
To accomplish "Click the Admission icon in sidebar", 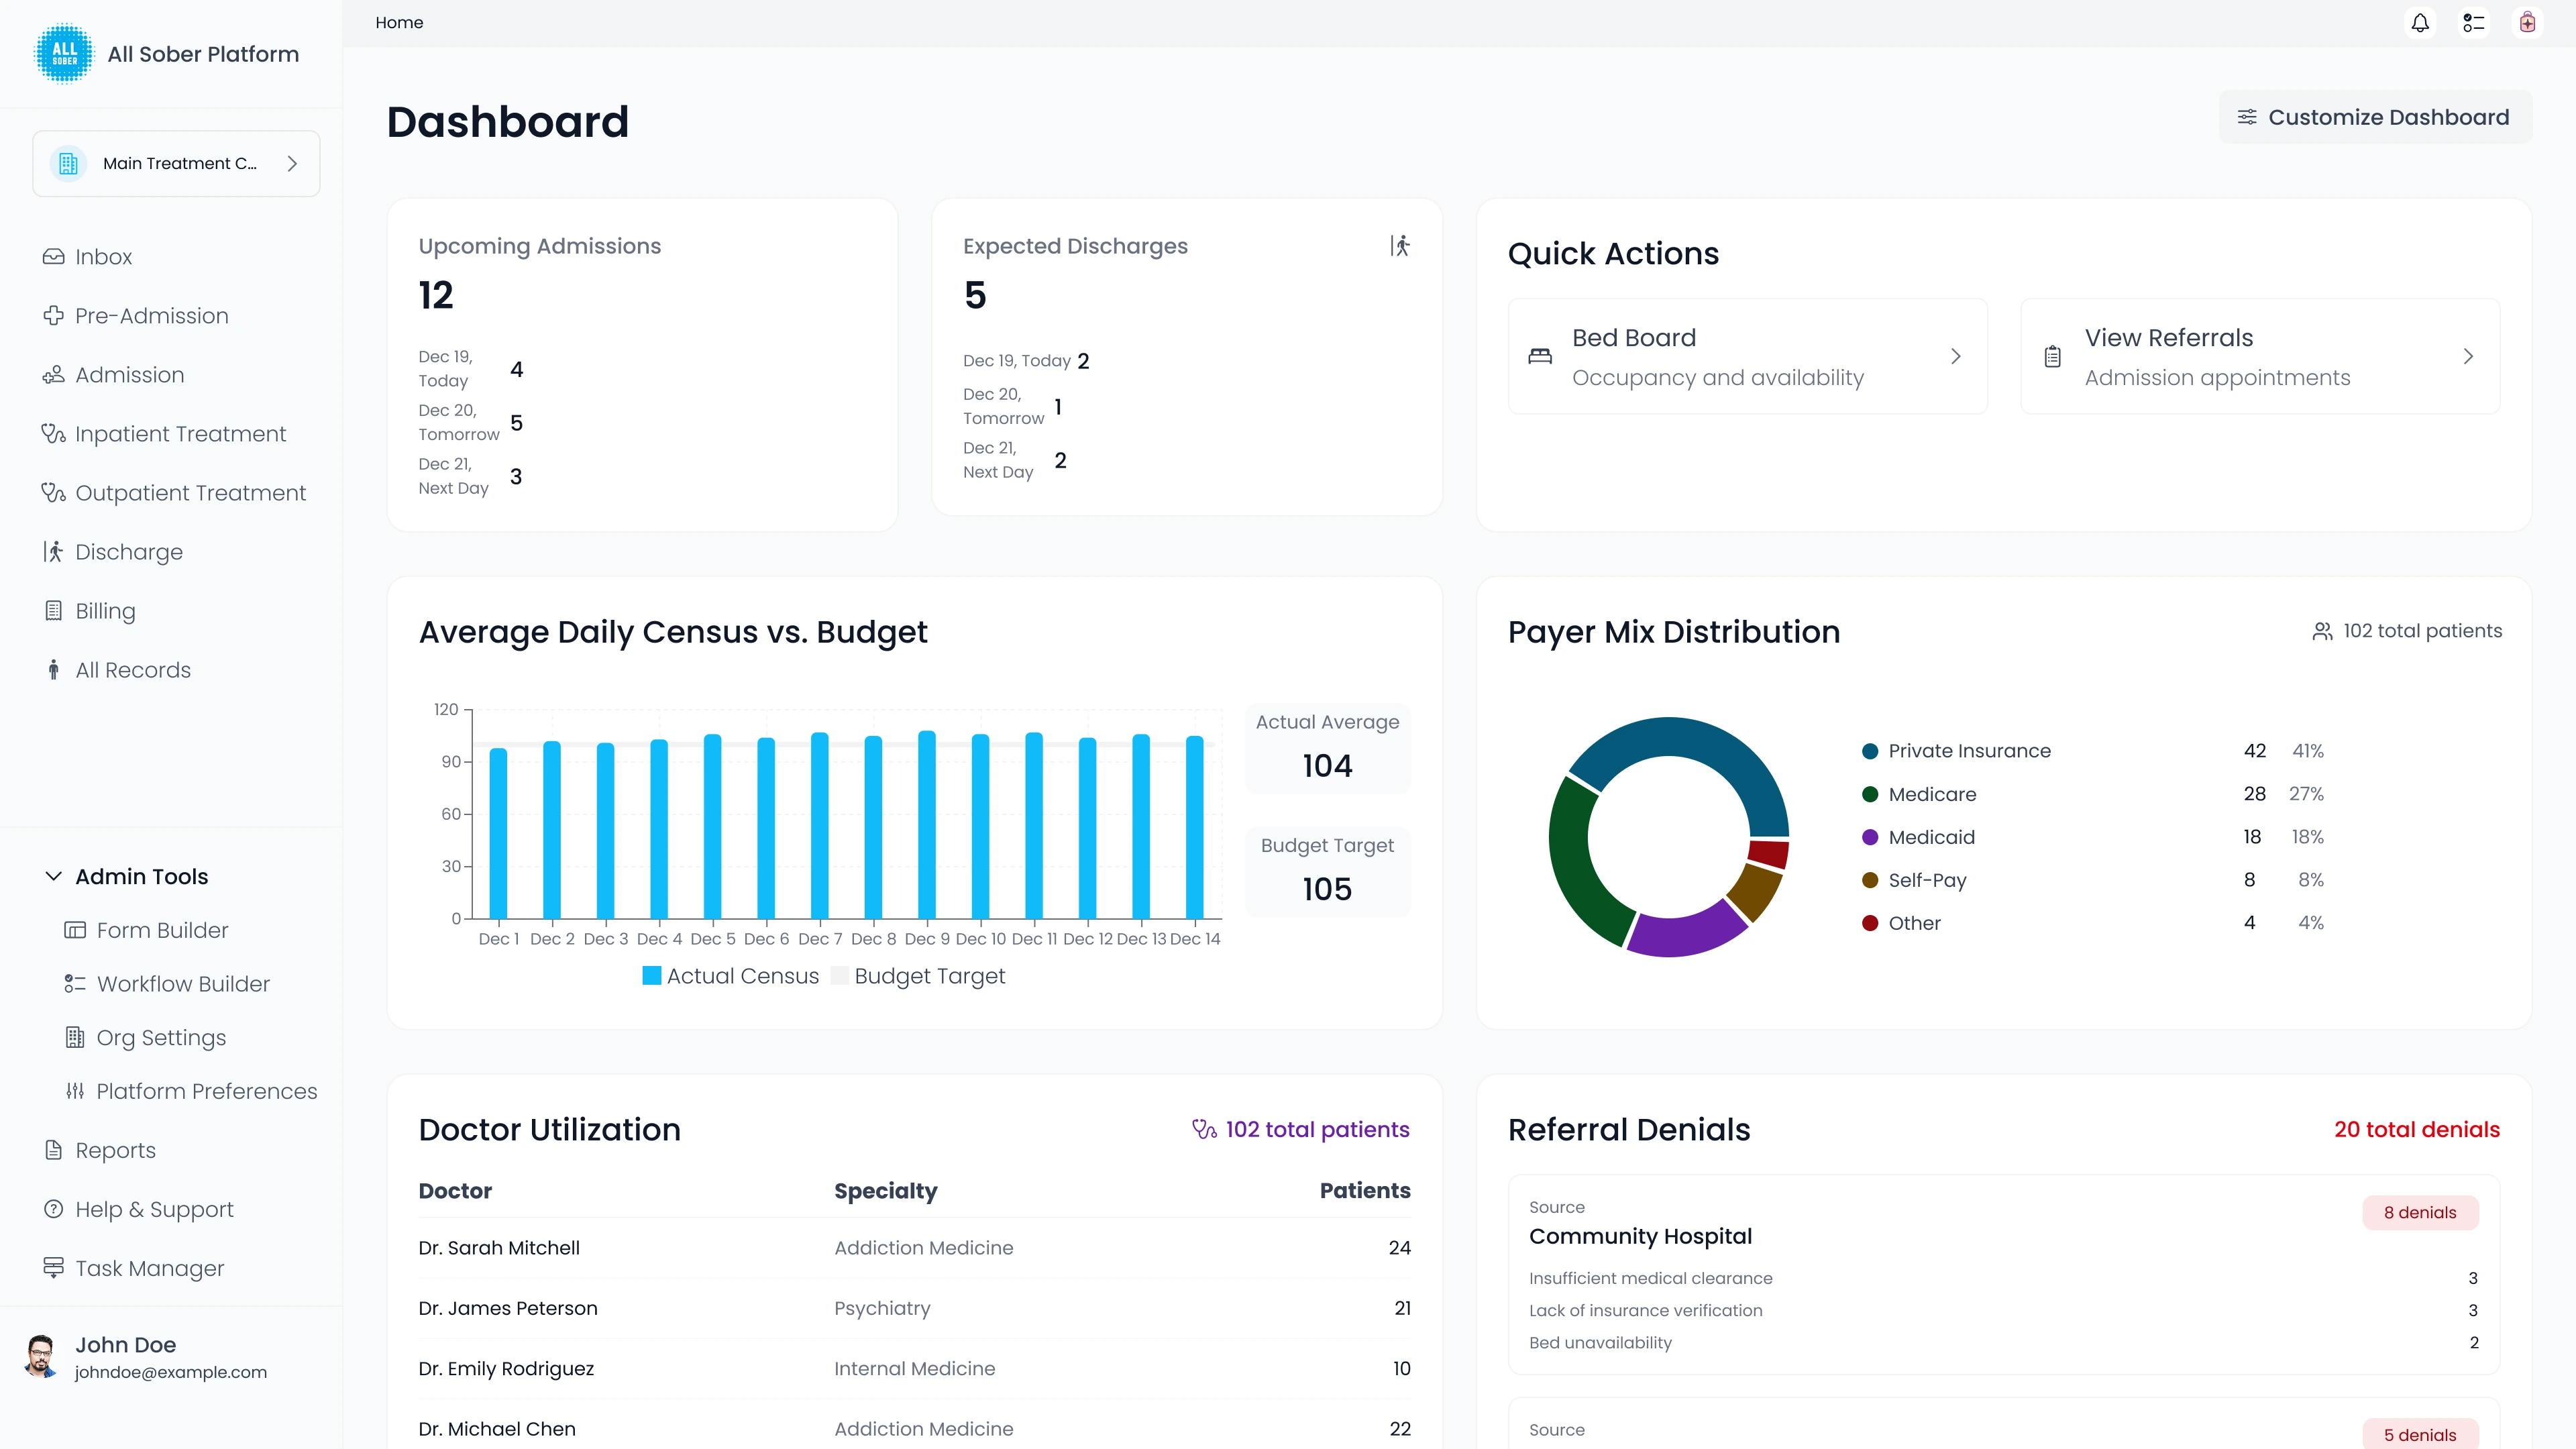I will [x=53, y=375].
